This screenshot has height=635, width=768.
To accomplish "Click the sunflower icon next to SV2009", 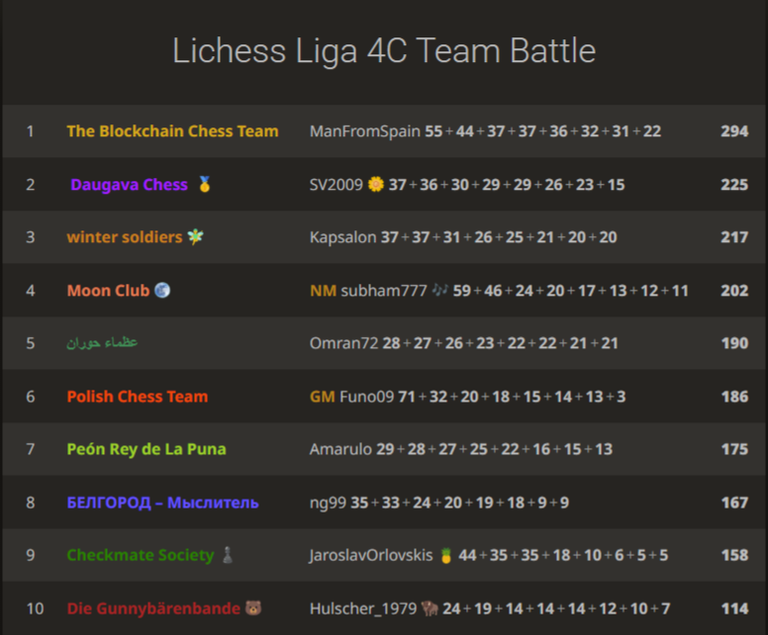I will coord(376,184).
